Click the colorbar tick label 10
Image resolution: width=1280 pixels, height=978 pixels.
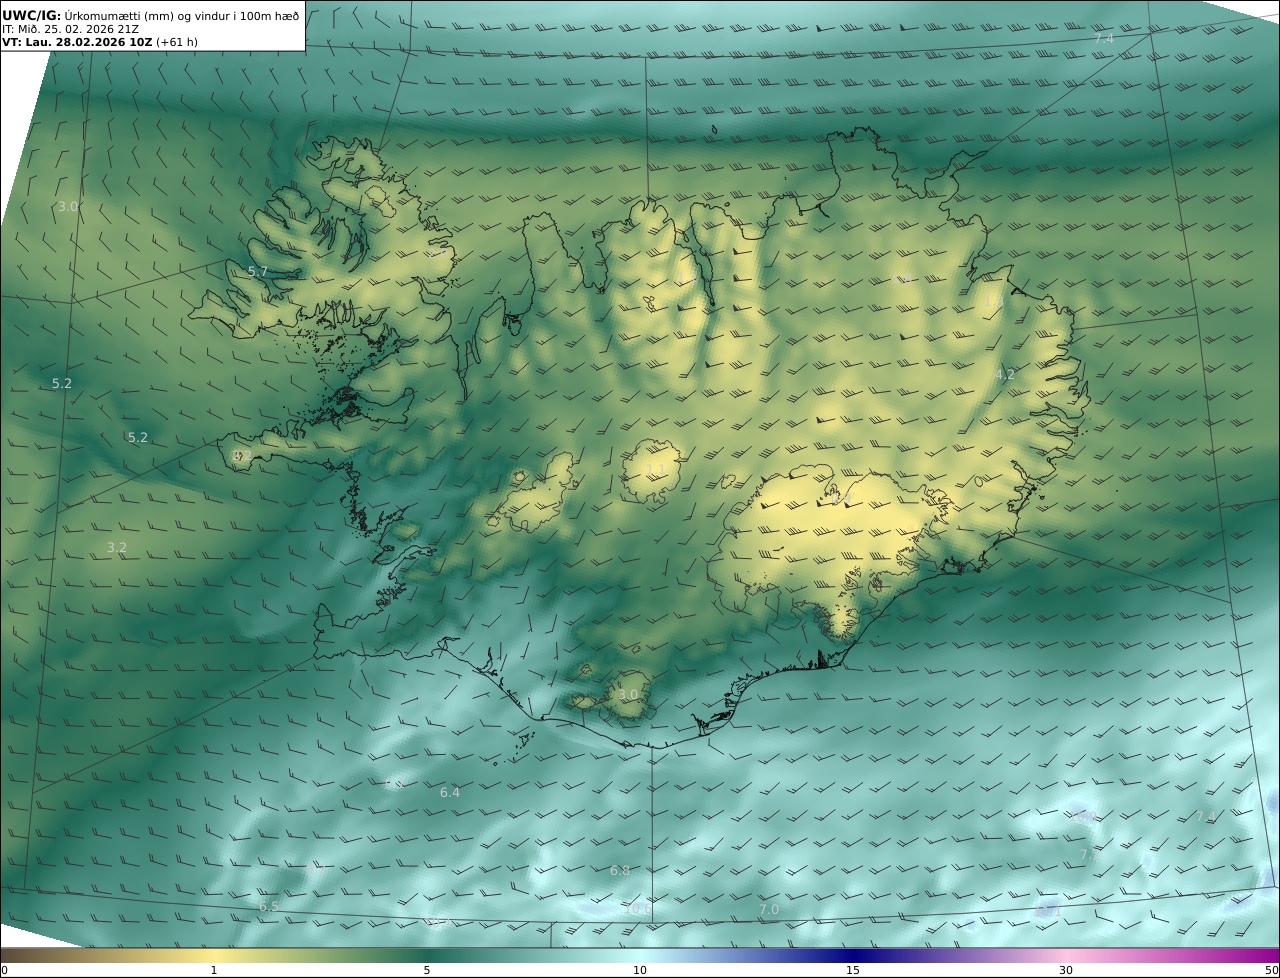640,970
